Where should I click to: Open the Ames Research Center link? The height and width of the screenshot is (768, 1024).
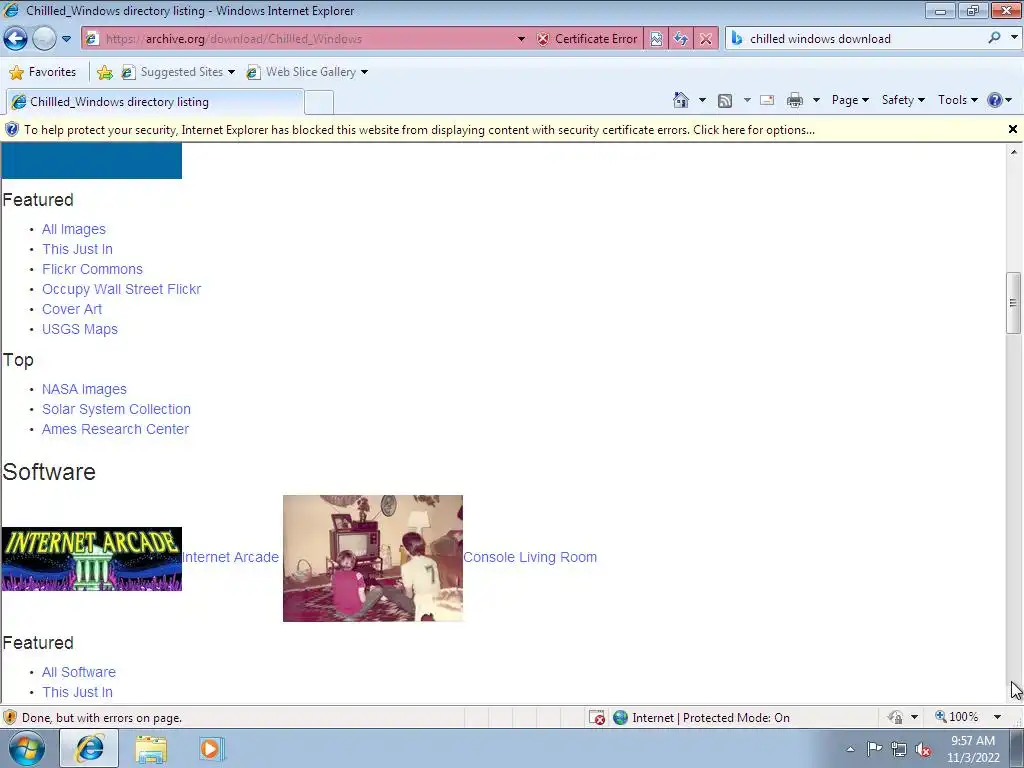(116, 429)
